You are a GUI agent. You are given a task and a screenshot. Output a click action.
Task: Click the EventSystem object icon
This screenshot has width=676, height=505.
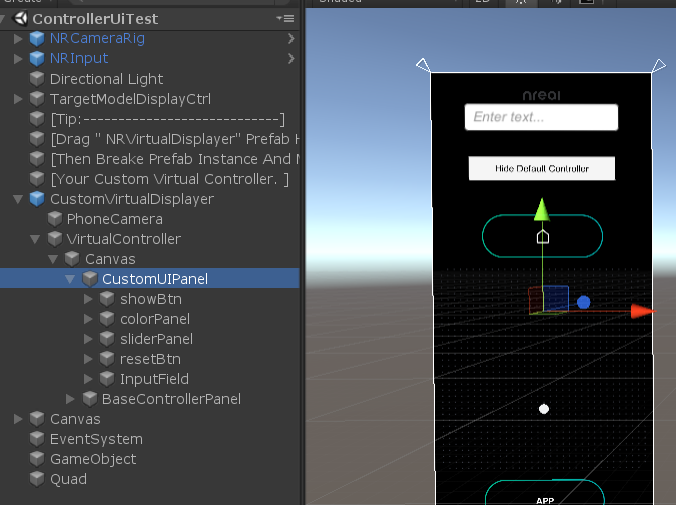click(x=37, y=439)
